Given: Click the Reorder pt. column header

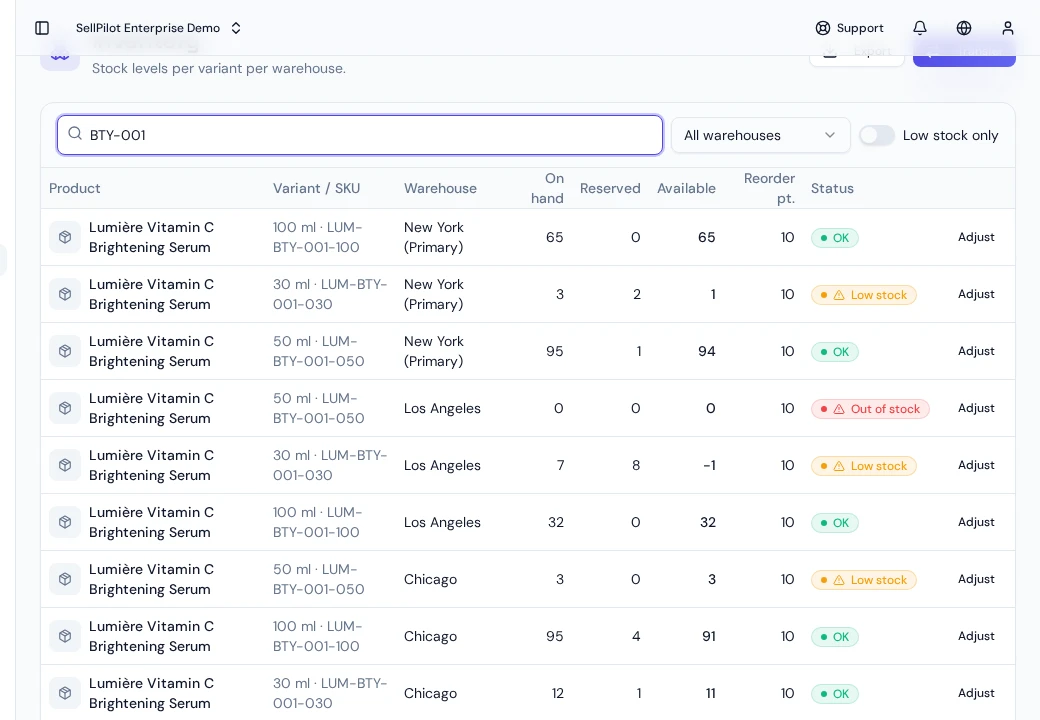Looking at the screenshot, I should (x=769, y=188).
